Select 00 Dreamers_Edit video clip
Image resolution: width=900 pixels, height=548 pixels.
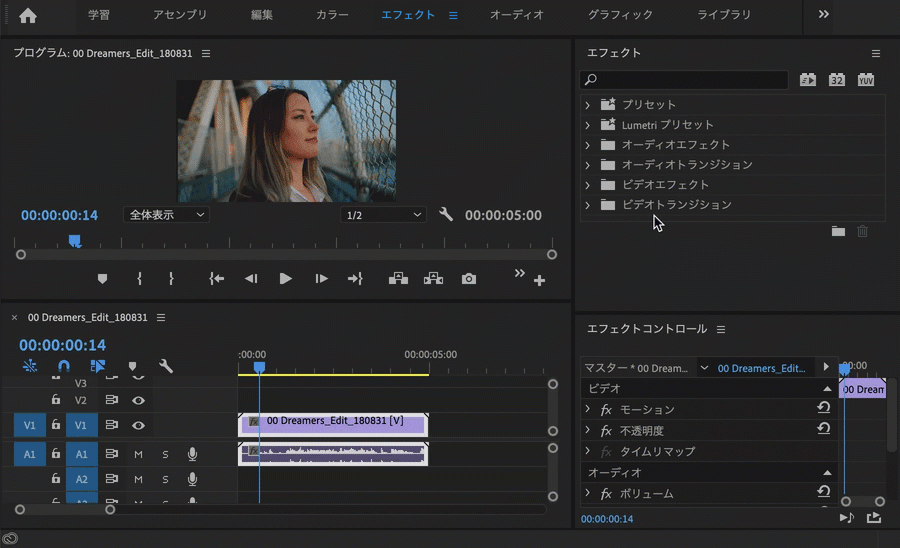pos(333,425)
